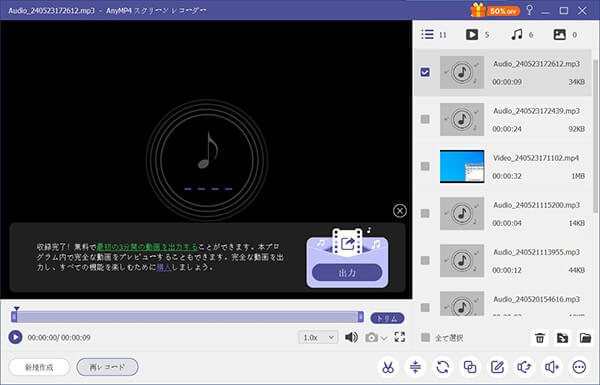Click the 50% off gift promotion icon

tap(495, 10)
